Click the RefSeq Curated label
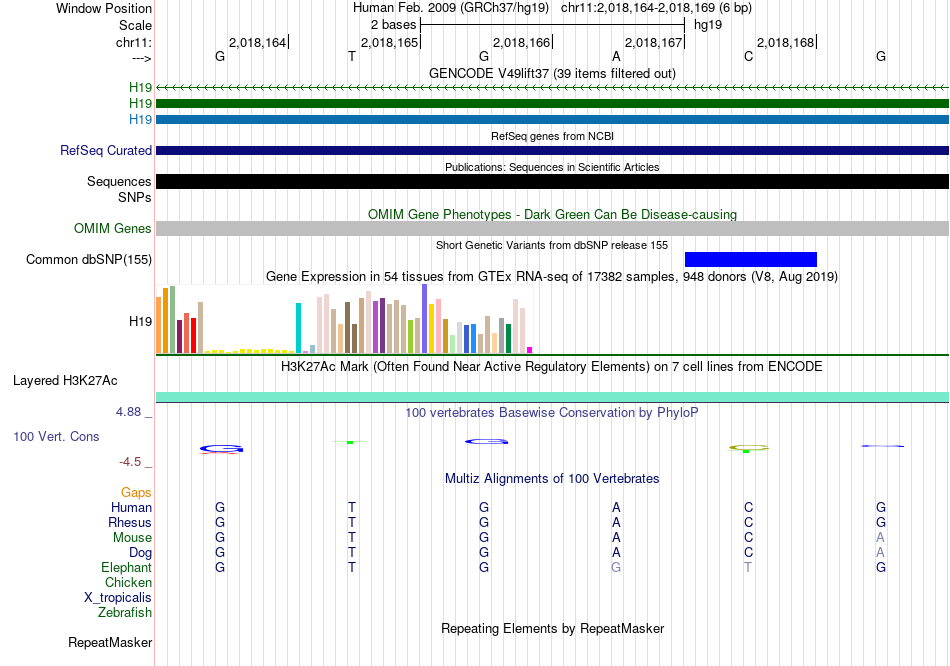This screenshot has width=950, height=666. point(105,150)
